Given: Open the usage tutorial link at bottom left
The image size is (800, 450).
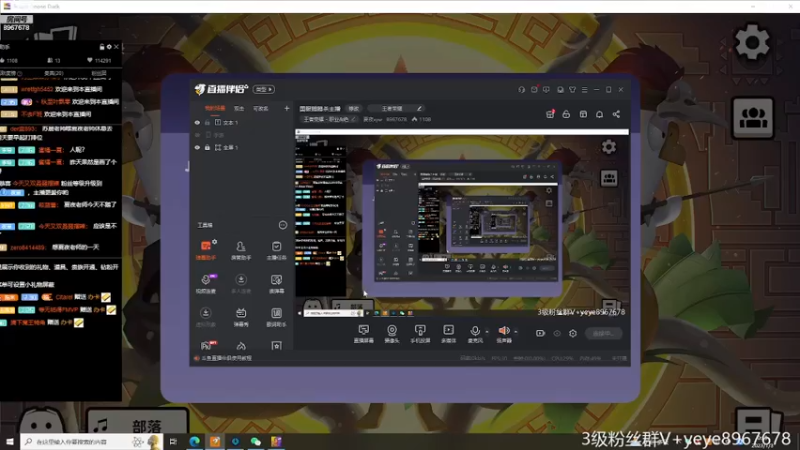Looking at the screenshot, I should (226, 358).
